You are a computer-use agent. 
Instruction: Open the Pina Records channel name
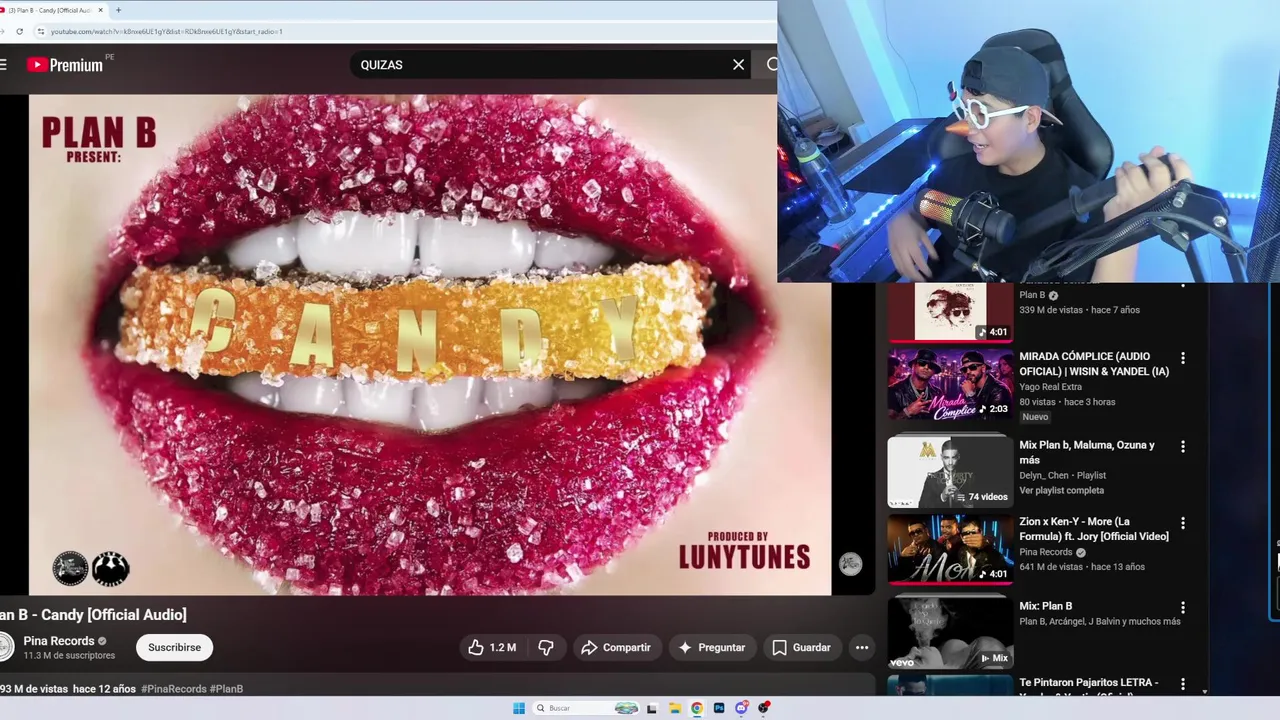coord(59,641)
